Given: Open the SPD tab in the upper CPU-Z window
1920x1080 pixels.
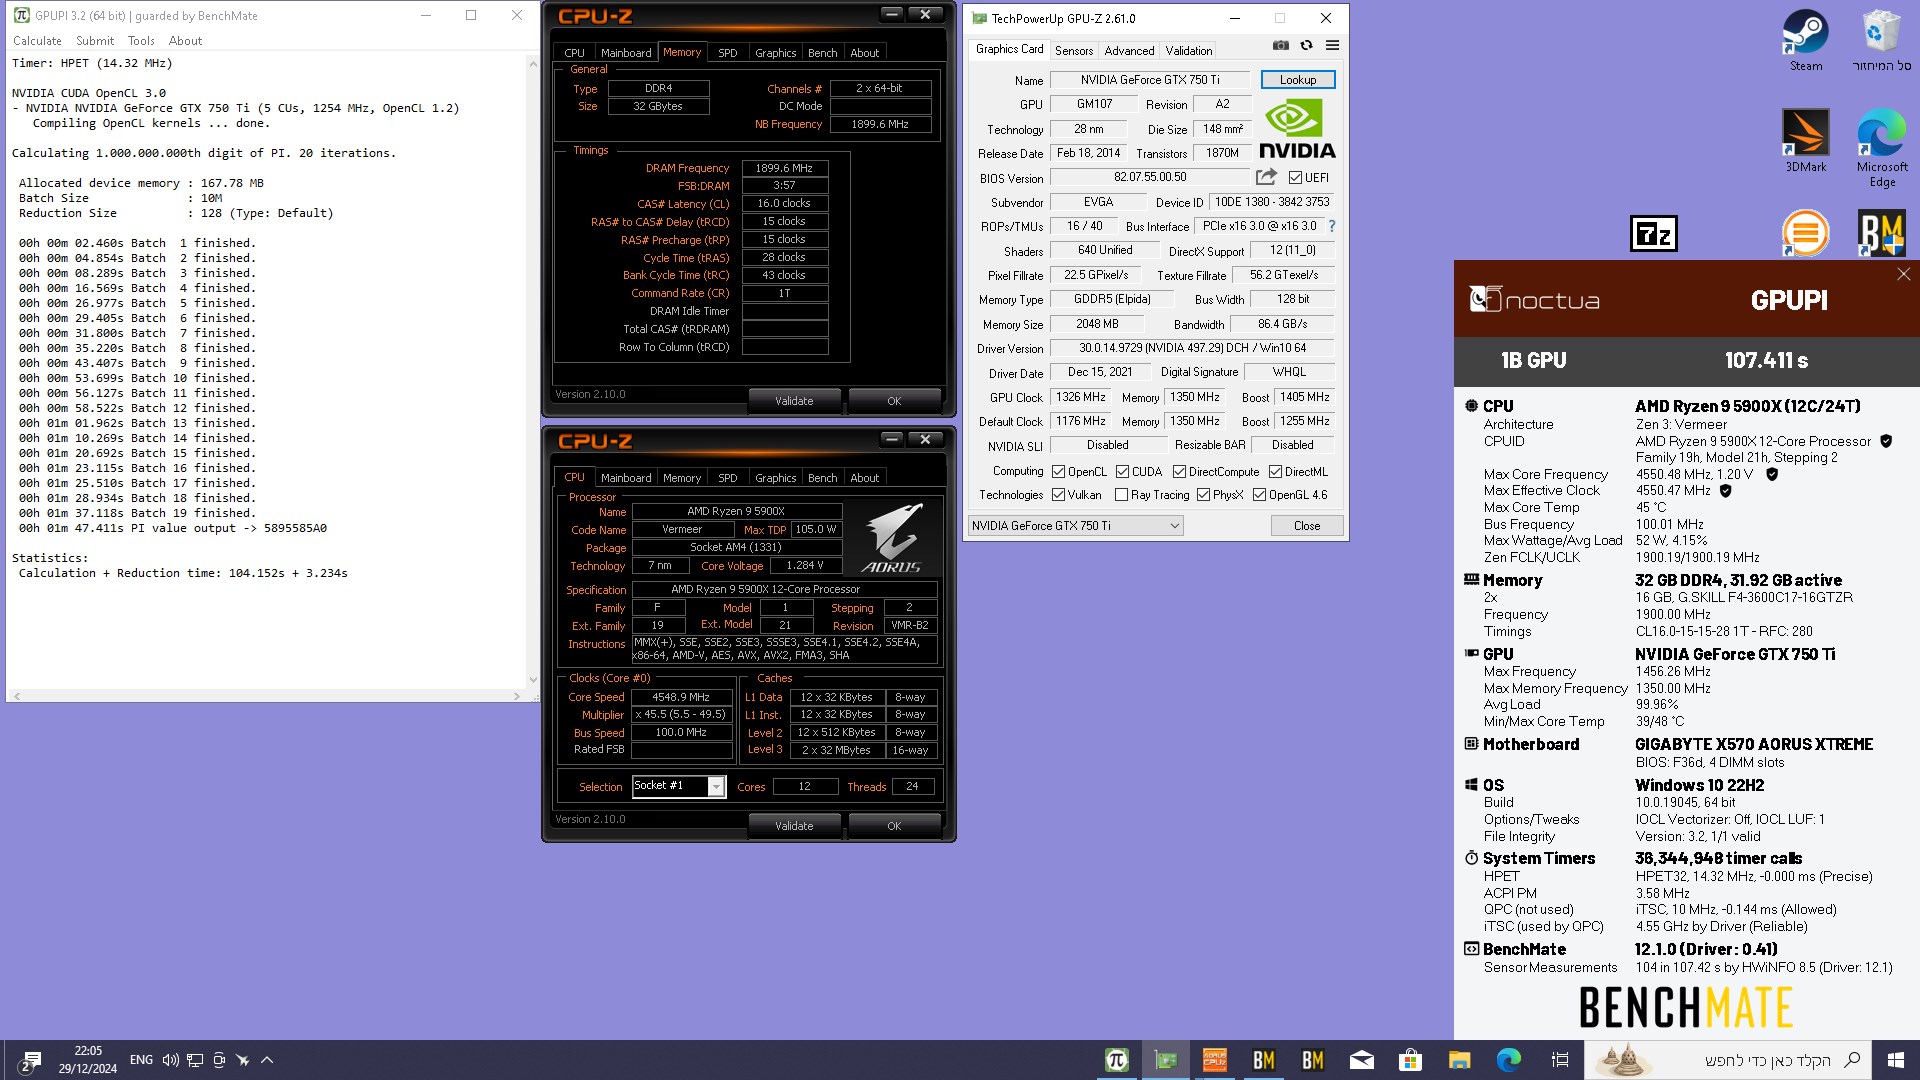Looking at the screenshot, I should [728, 53].
